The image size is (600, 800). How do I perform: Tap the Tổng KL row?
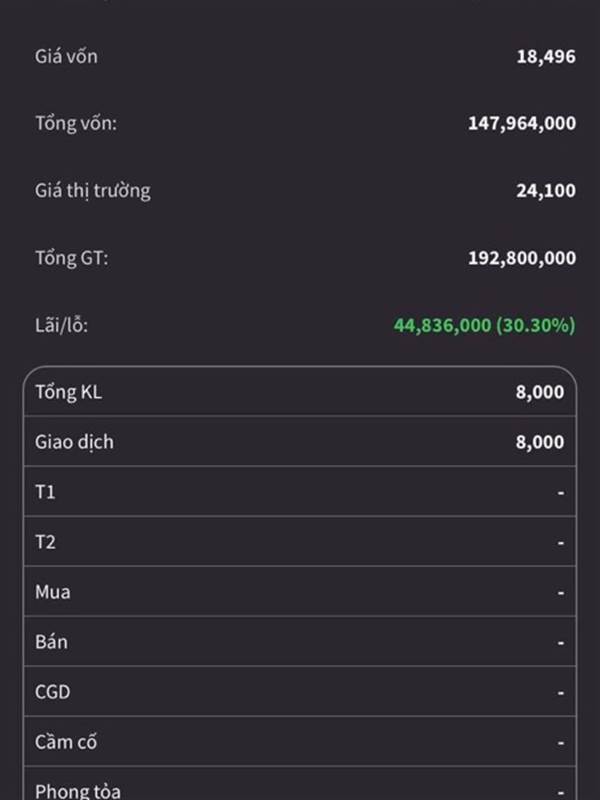click(x=300, y=392)
